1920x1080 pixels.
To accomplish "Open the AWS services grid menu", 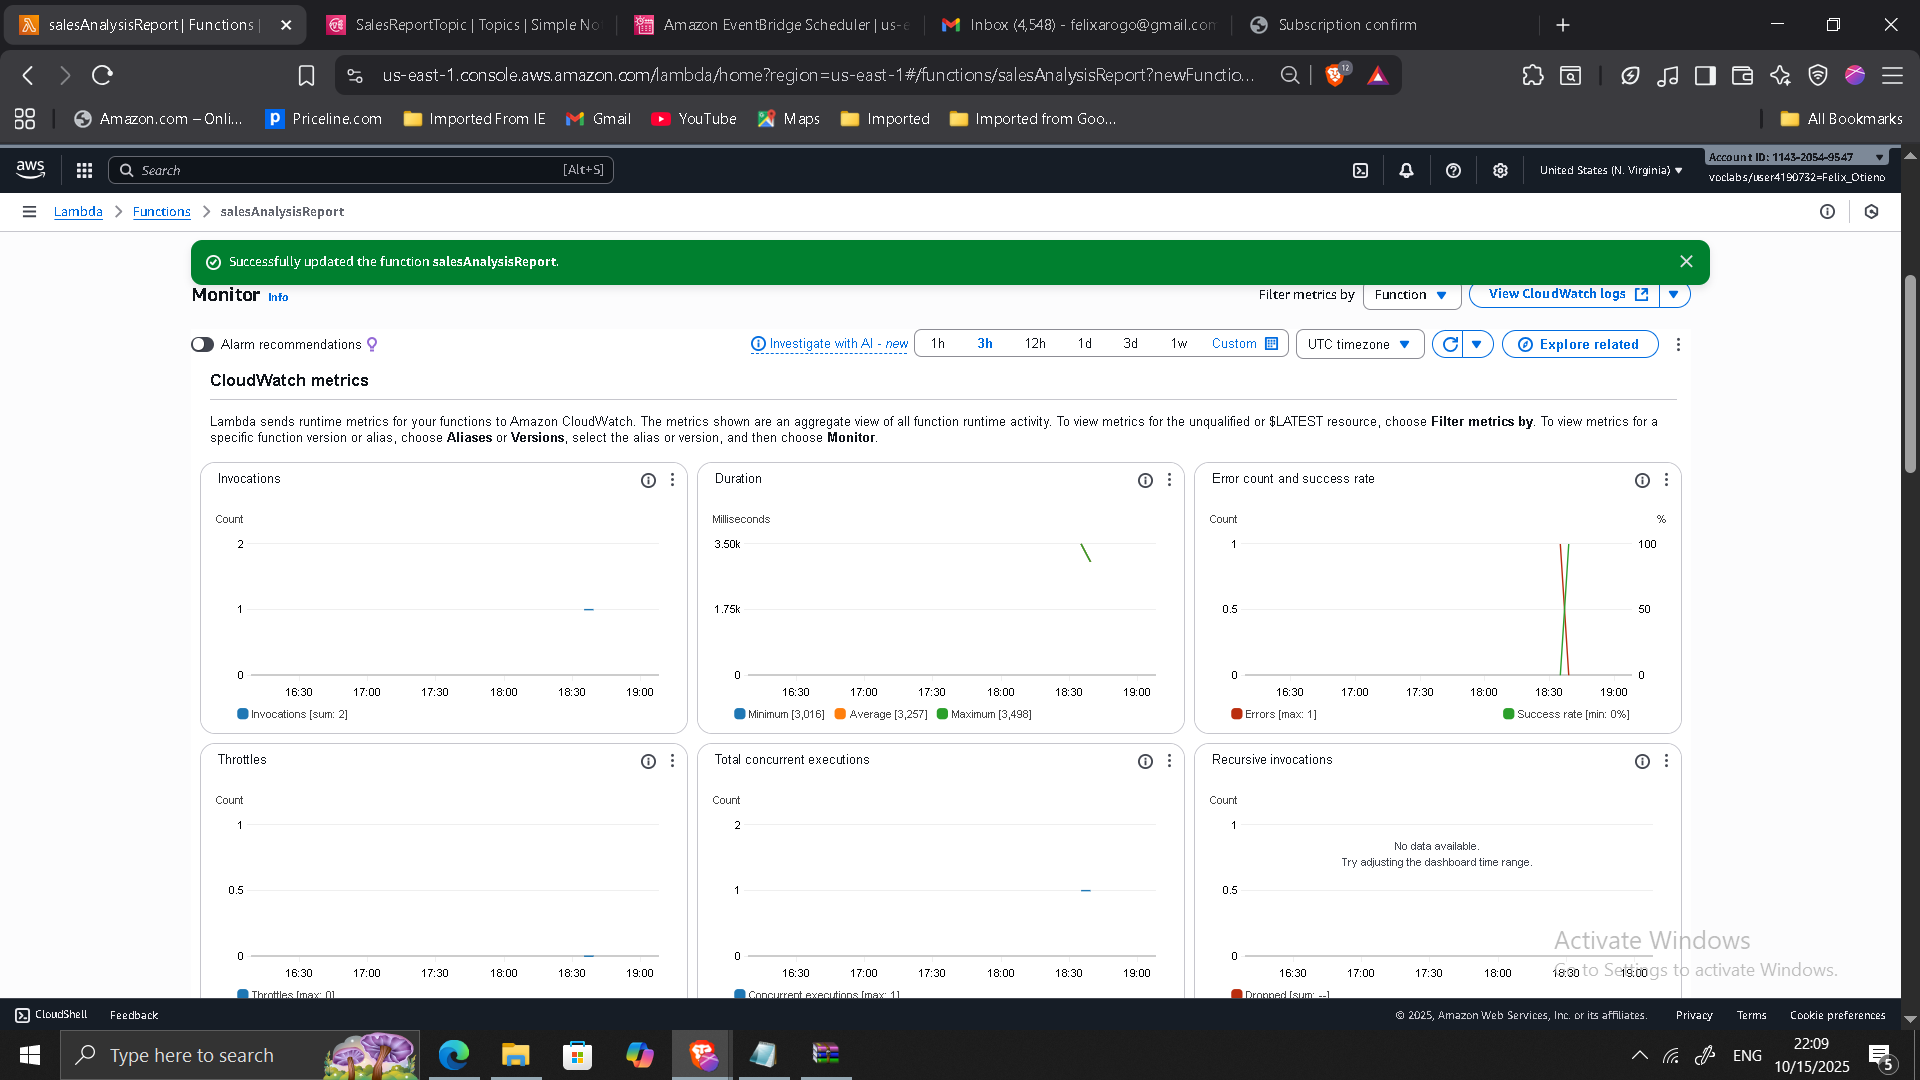I will click(84, 170).
